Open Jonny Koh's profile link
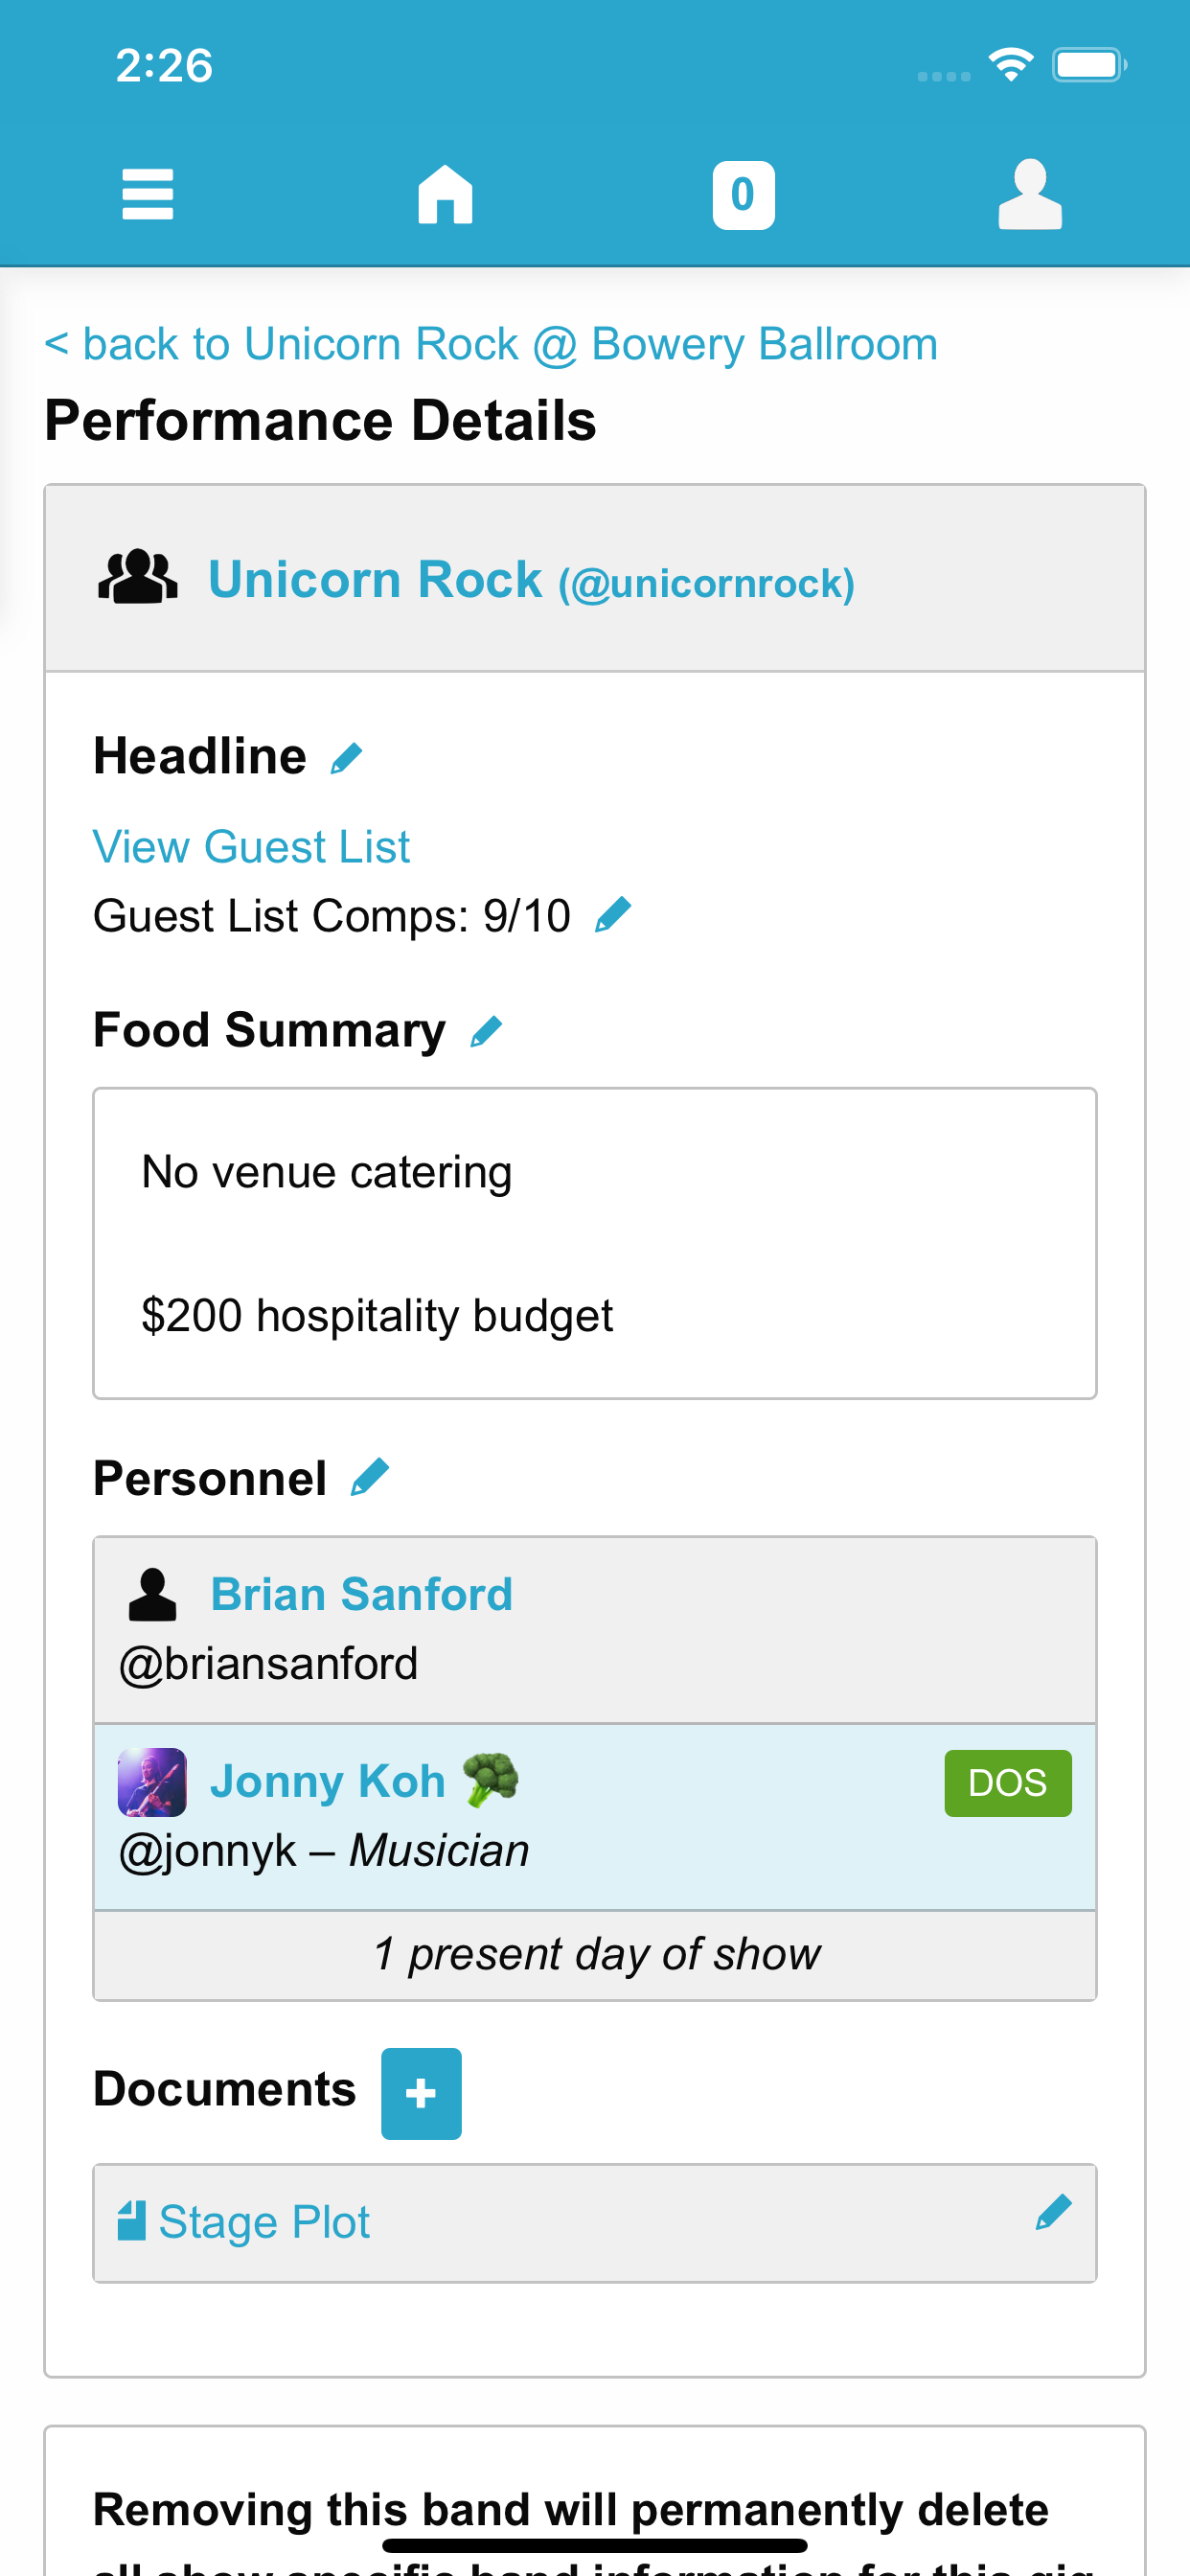This screenshot has width=1190, height=2576. coord(327,1781)
